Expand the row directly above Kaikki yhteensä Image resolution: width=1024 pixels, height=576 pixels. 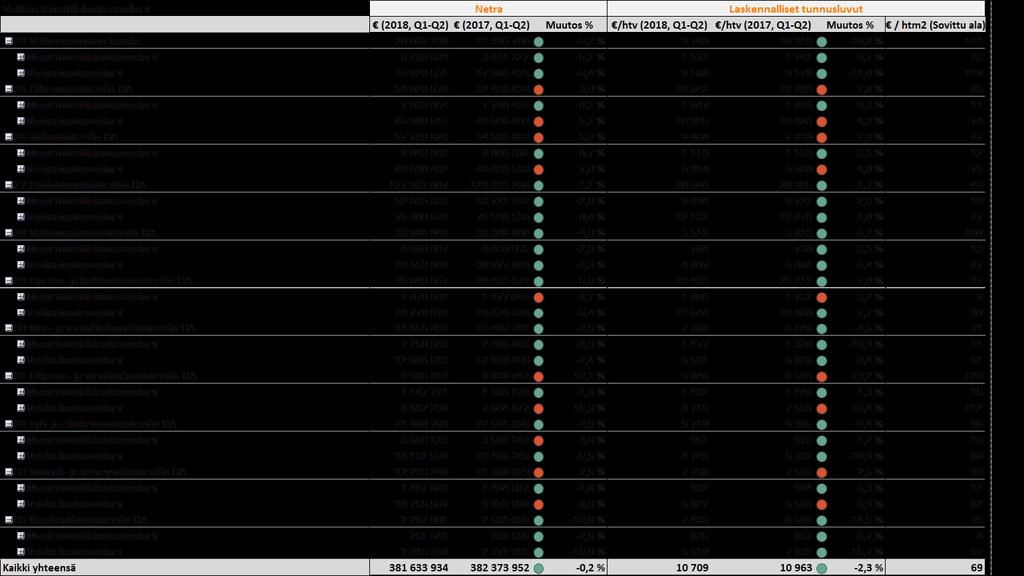click(20, 551)
